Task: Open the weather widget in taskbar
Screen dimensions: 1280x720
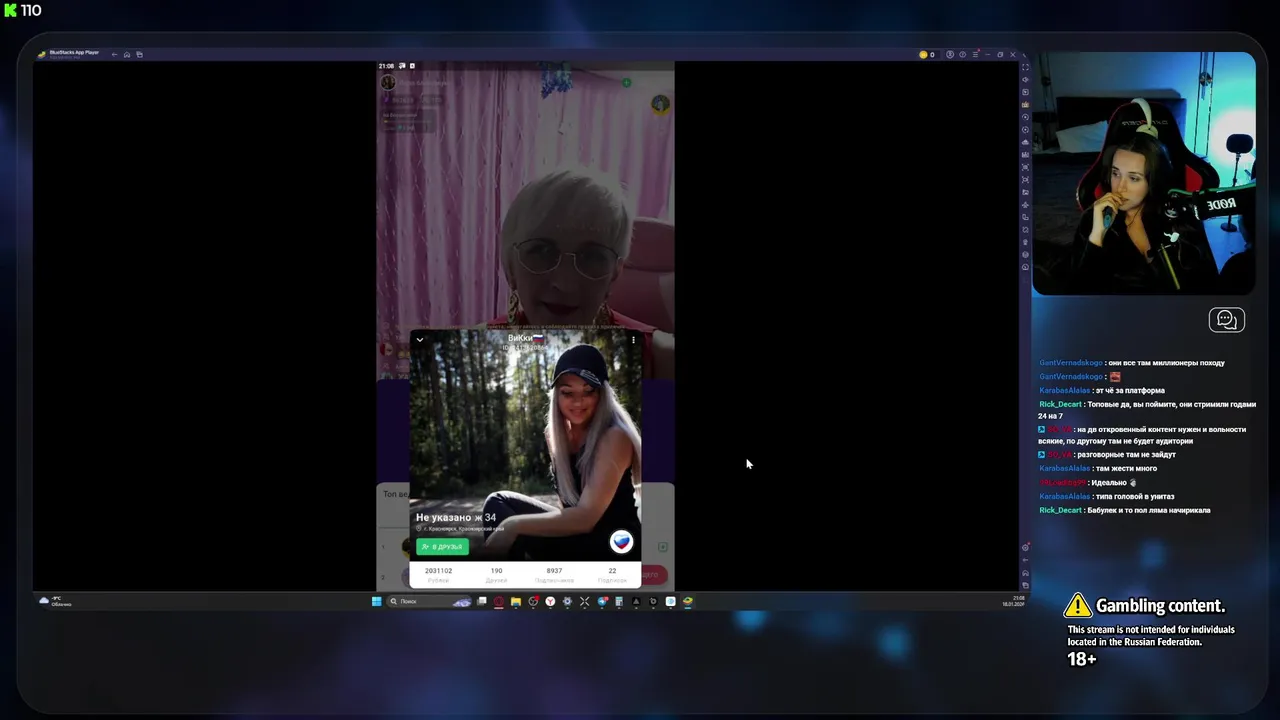Action: [x=55, y=601]
